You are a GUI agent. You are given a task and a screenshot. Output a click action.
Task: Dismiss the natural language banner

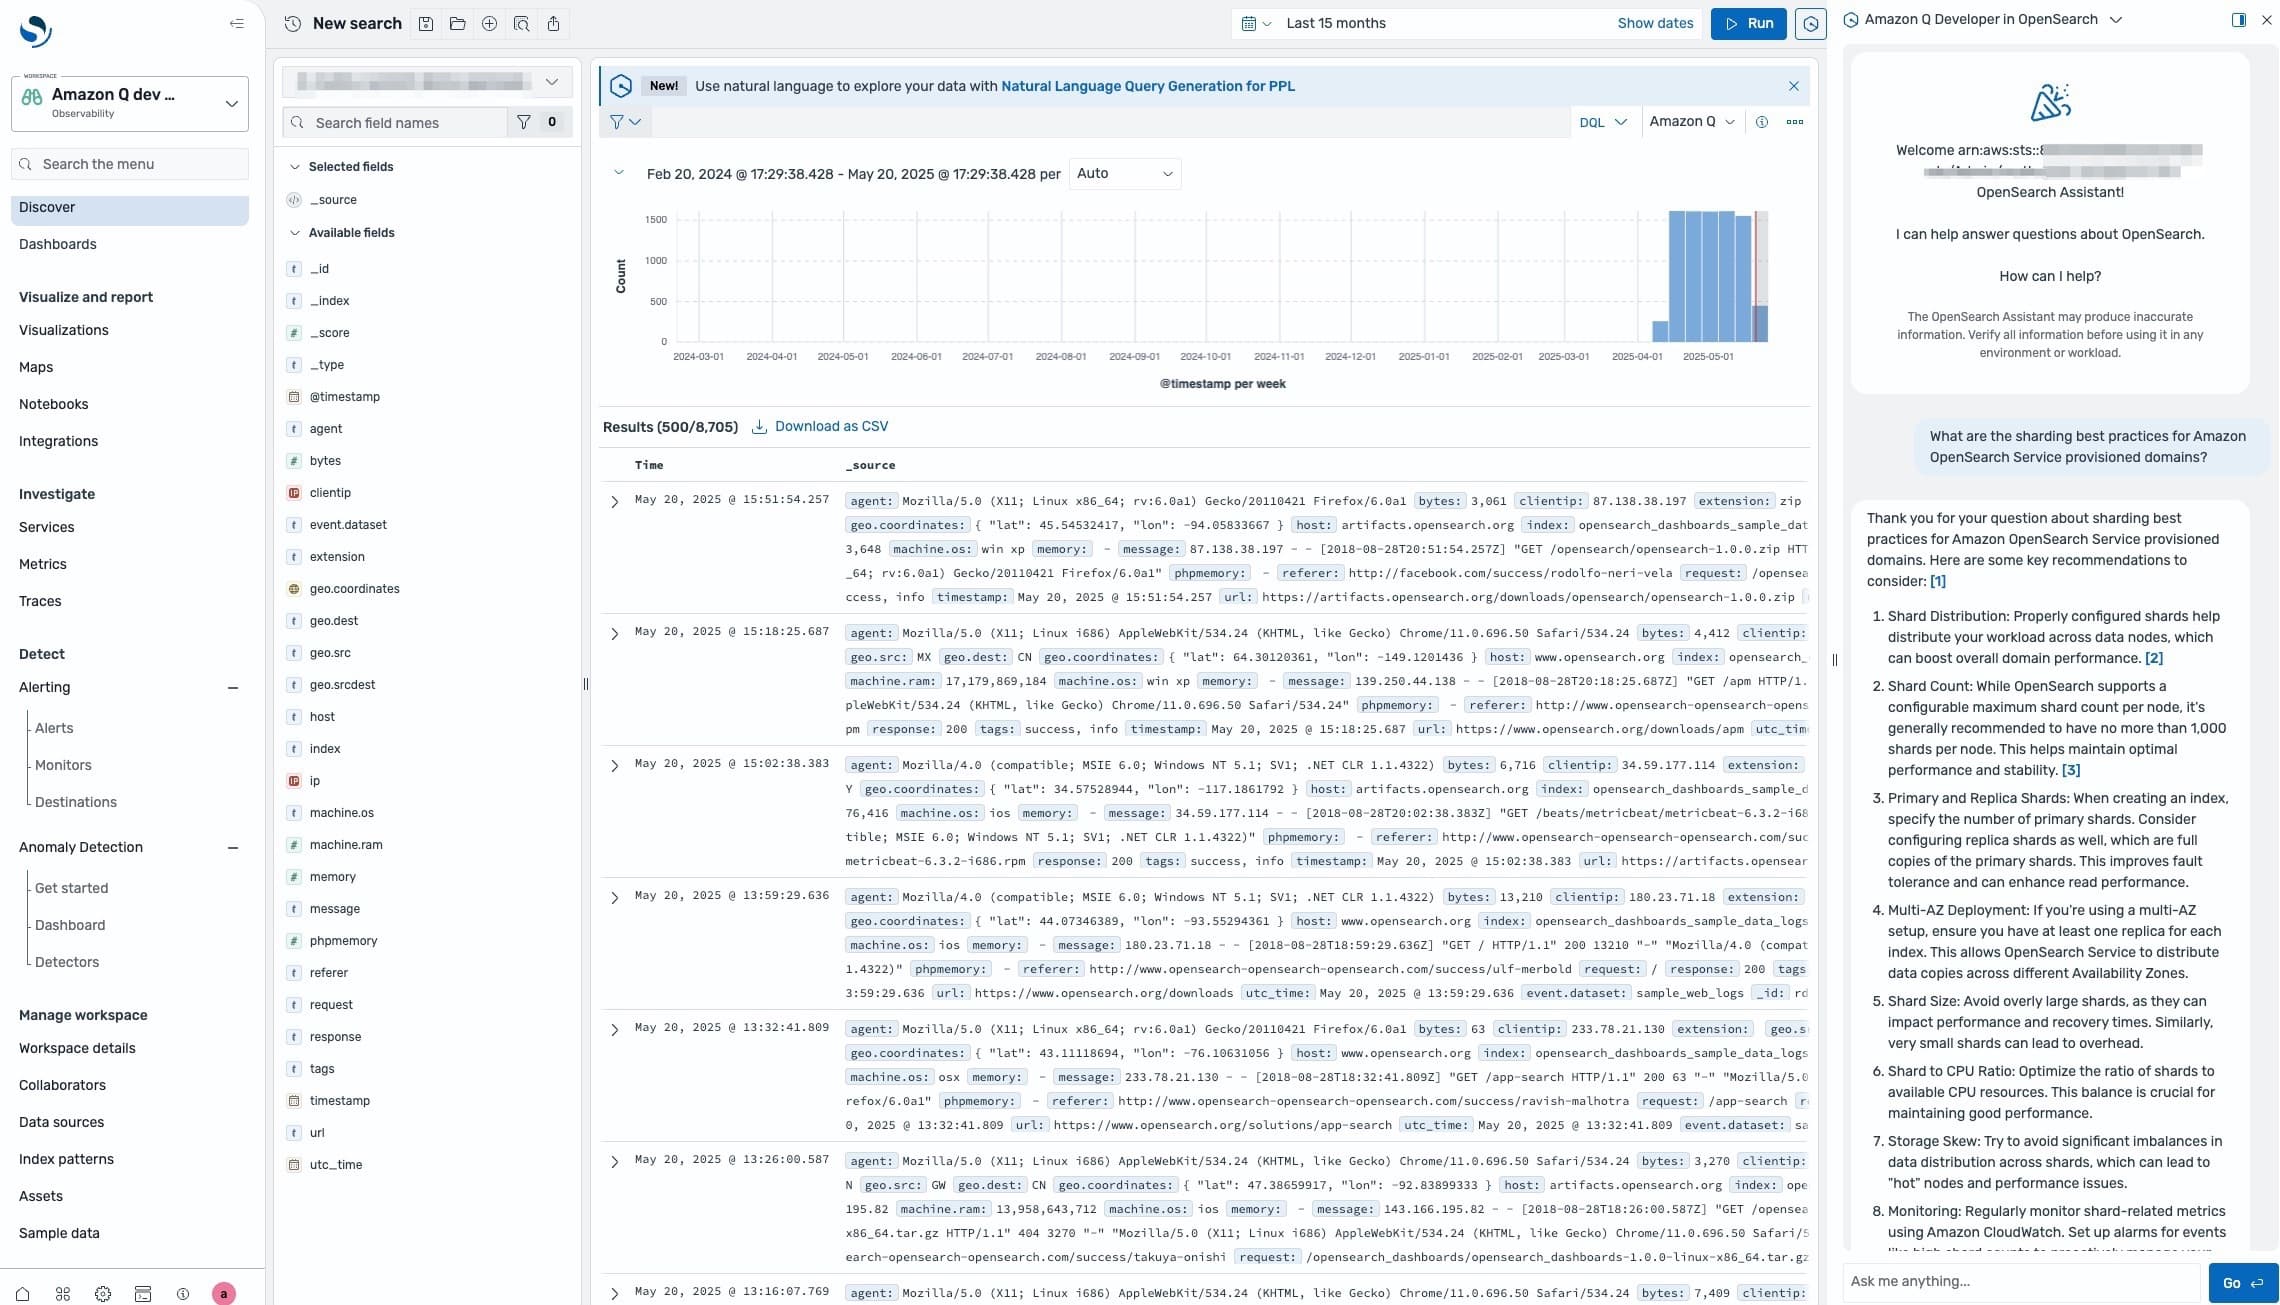(x=1794, y=86)
